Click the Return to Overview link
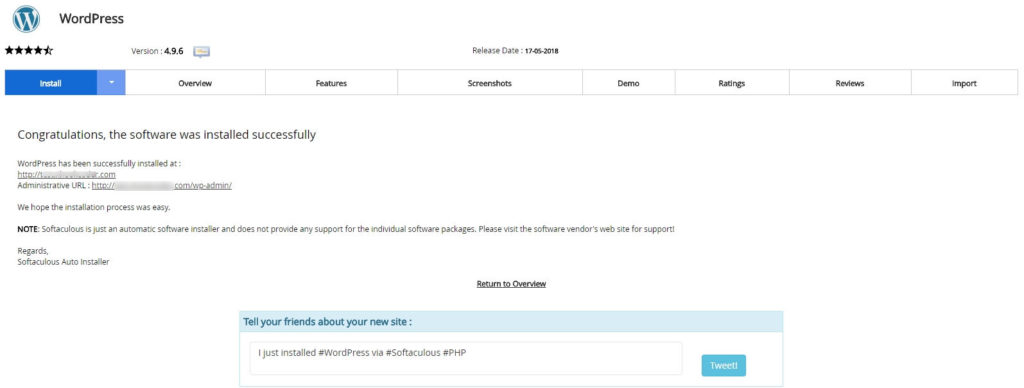Image resolution: width=1024 pixels, height=388 pixels. pyautogui.click(x=511, y=283)
